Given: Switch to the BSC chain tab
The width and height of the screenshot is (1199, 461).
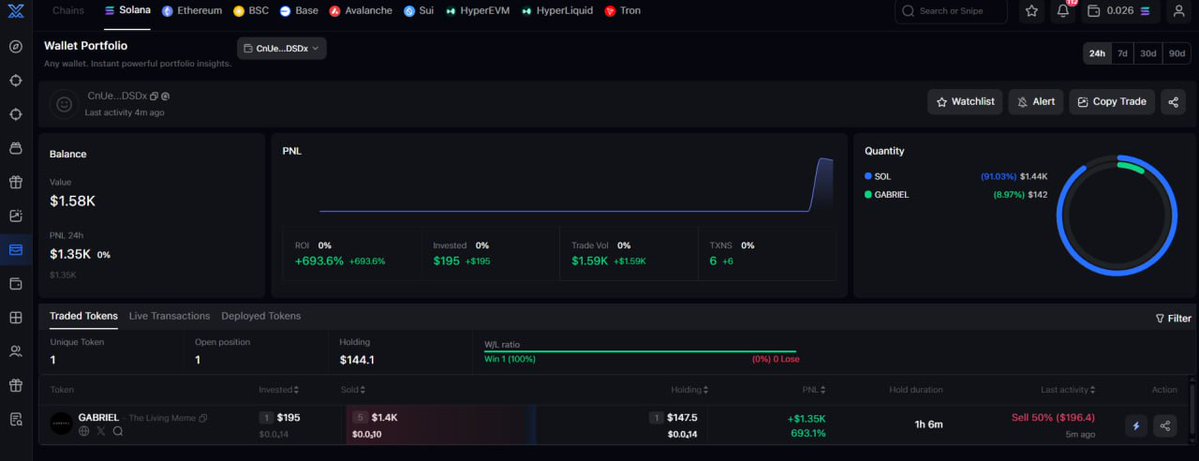Looking at the screenshot, I should 251,11.
